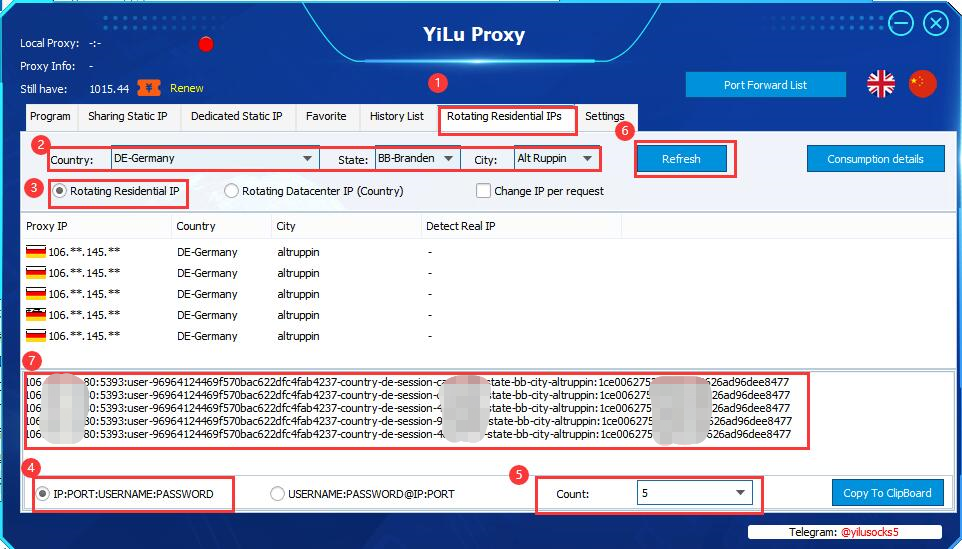Open the Count dropdown

[740, 493]
